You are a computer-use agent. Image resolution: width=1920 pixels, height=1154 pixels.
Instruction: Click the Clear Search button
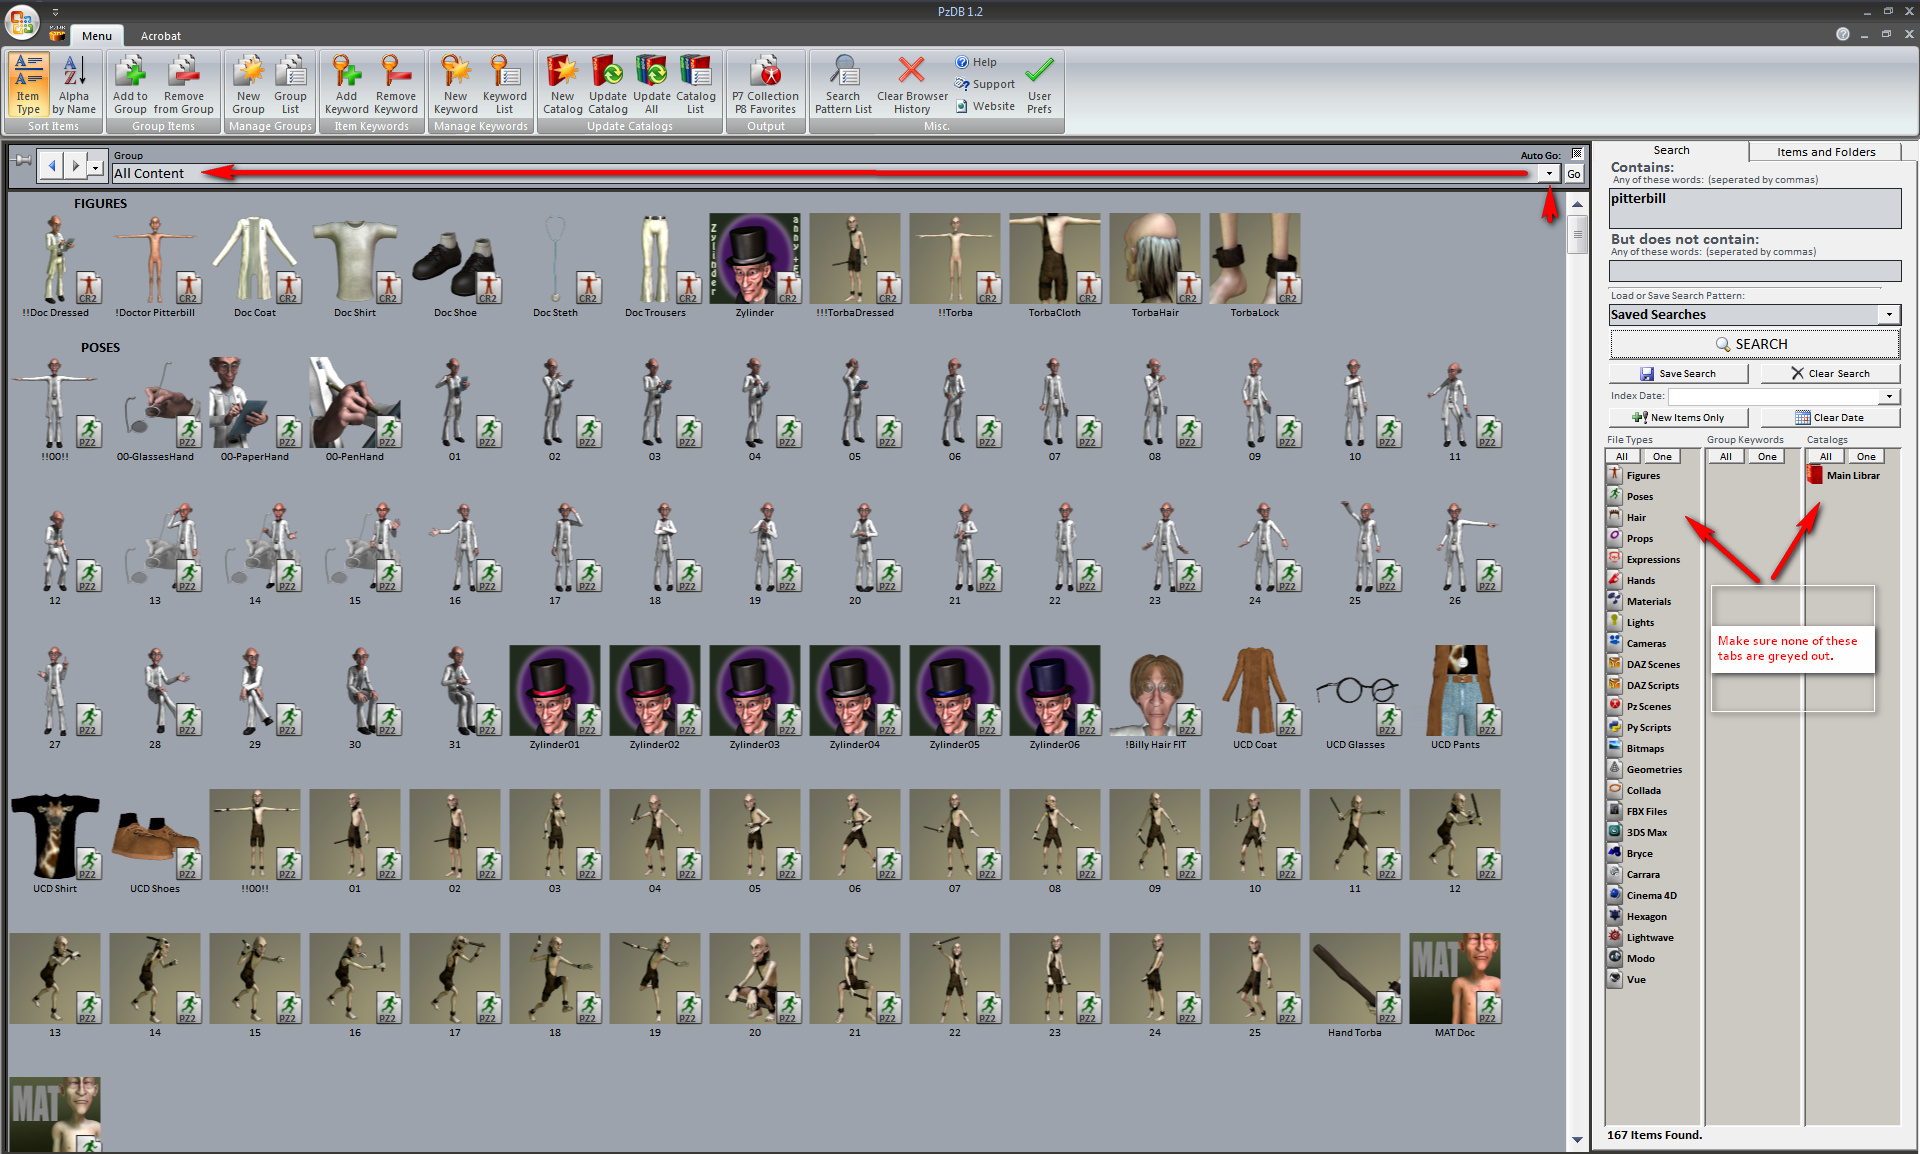point(1830,374)
